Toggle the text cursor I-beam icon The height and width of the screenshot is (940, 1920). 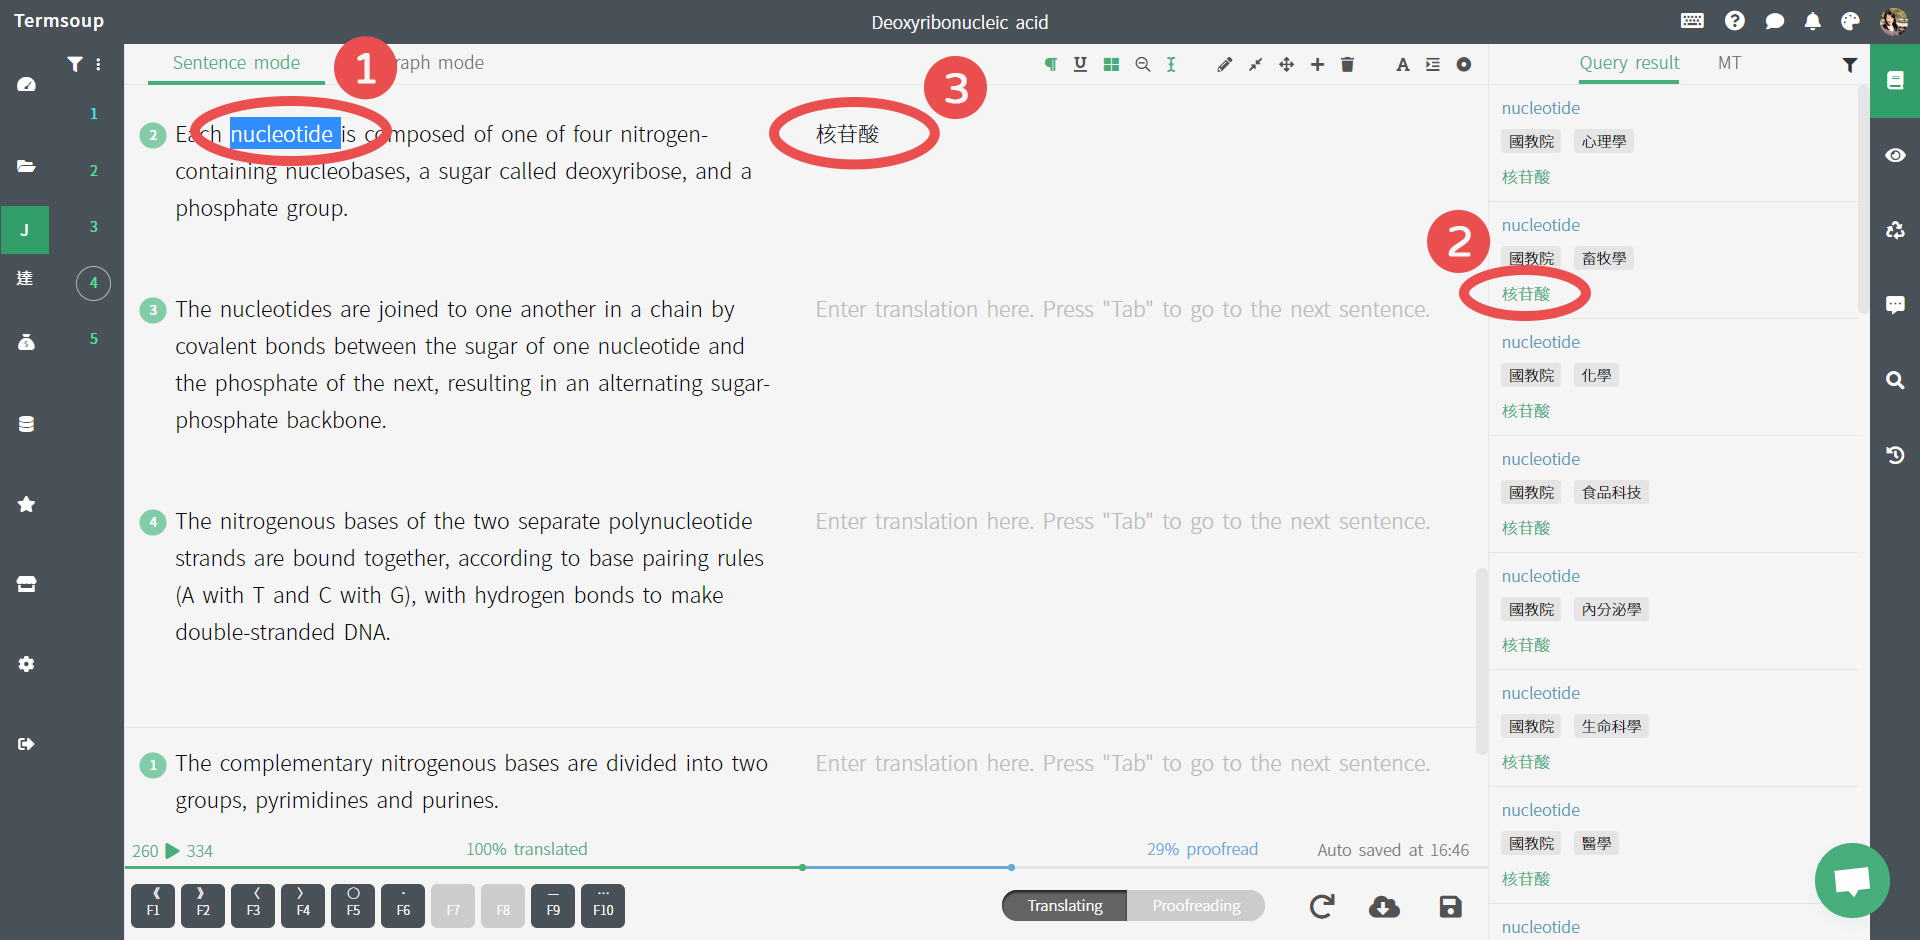pos(1171,64)
